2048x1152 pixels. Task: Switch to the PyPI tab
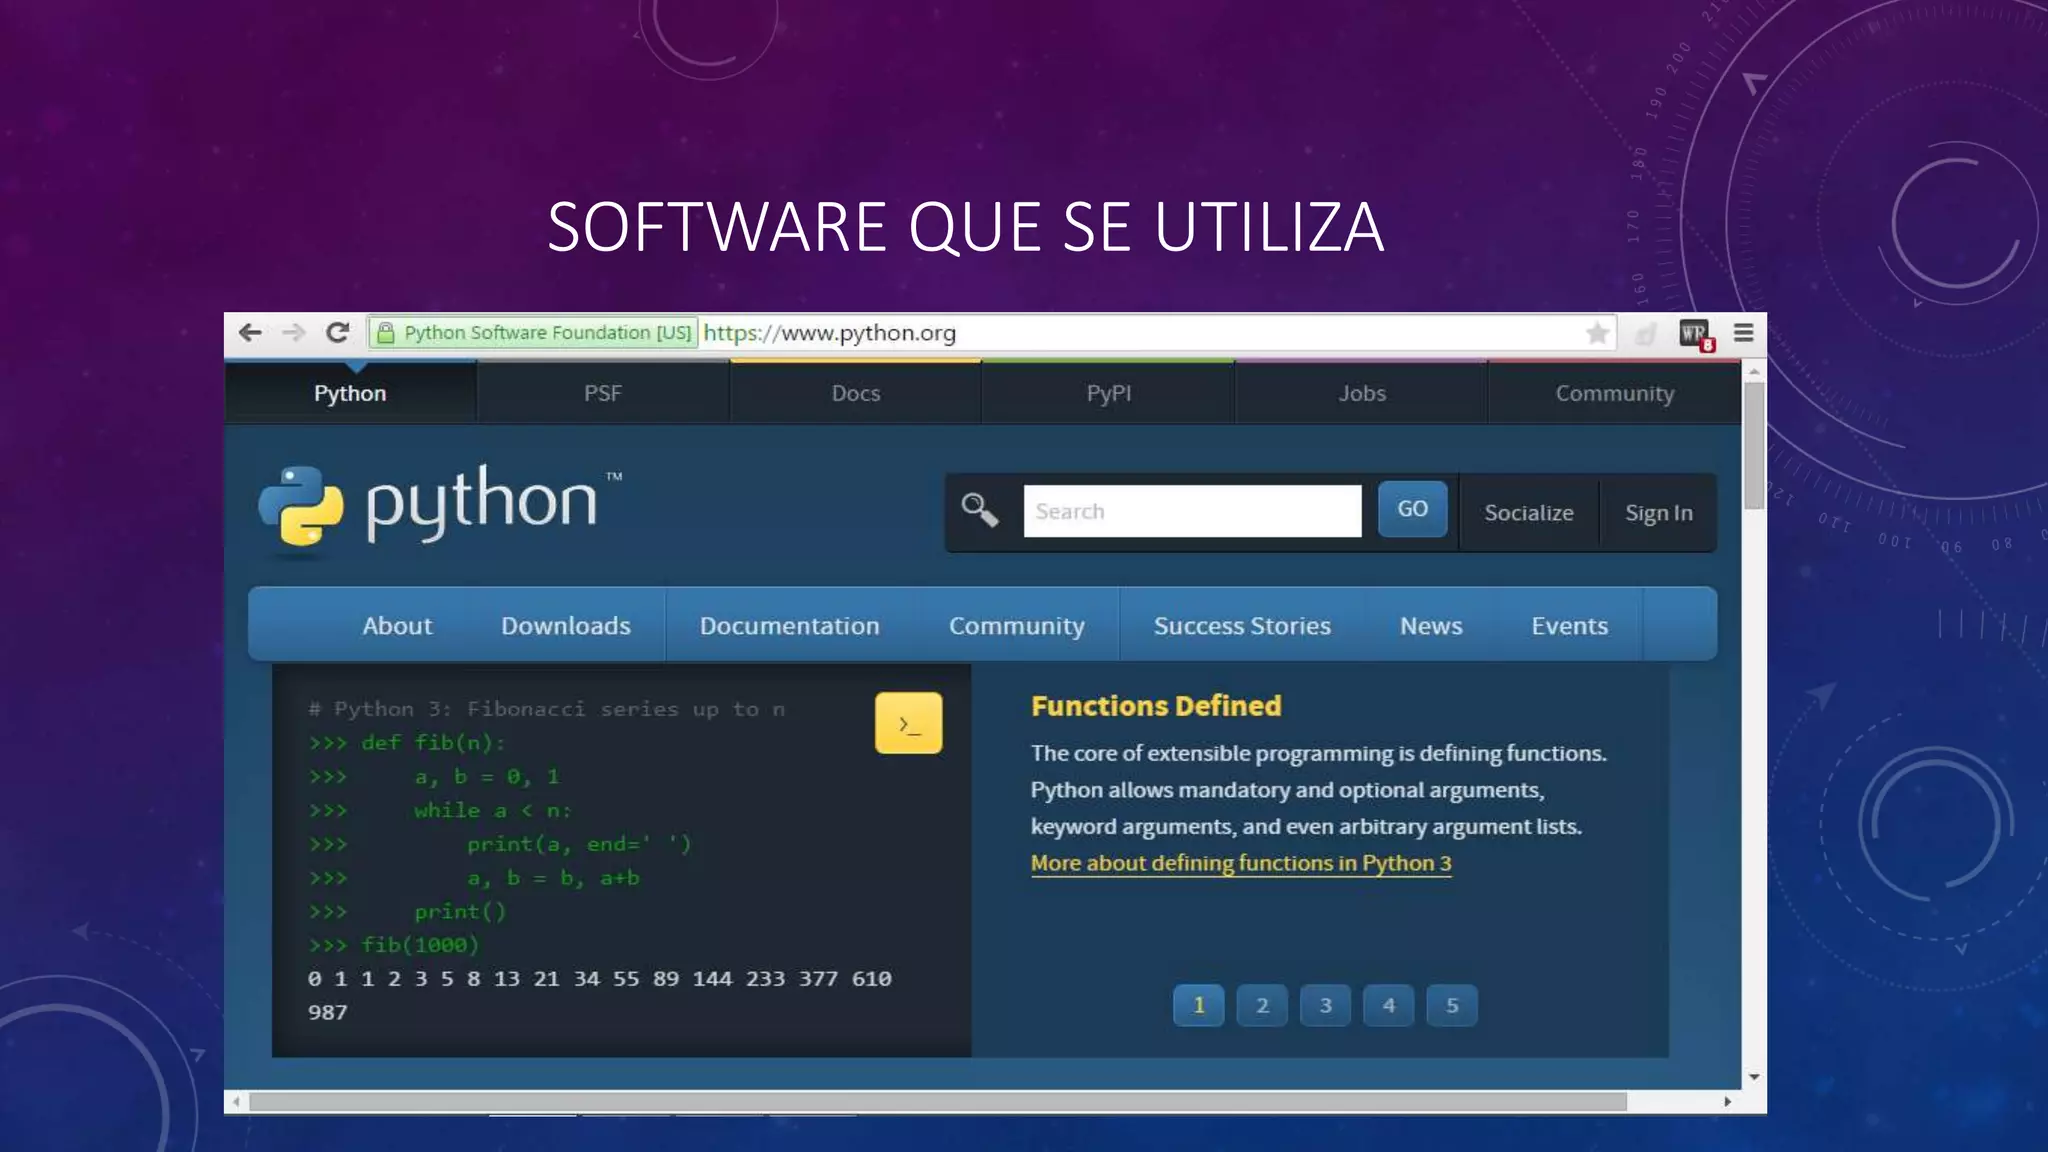click(x=1109, y=393)
